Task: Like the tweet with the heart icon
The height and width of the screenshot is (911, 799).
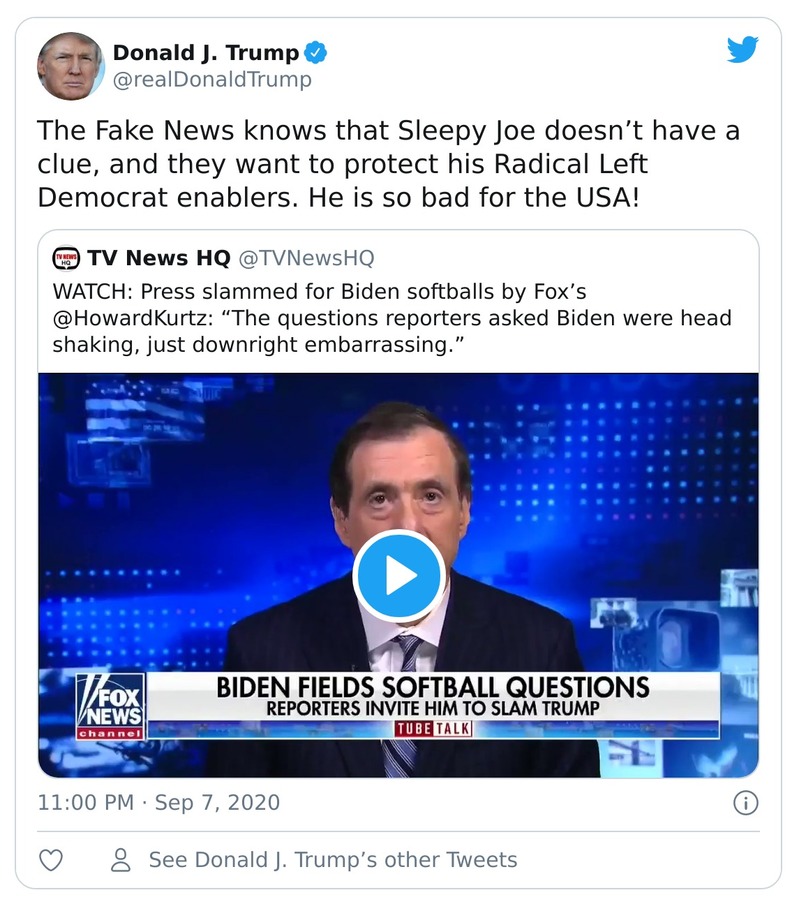Action: (x=51, y=860)
